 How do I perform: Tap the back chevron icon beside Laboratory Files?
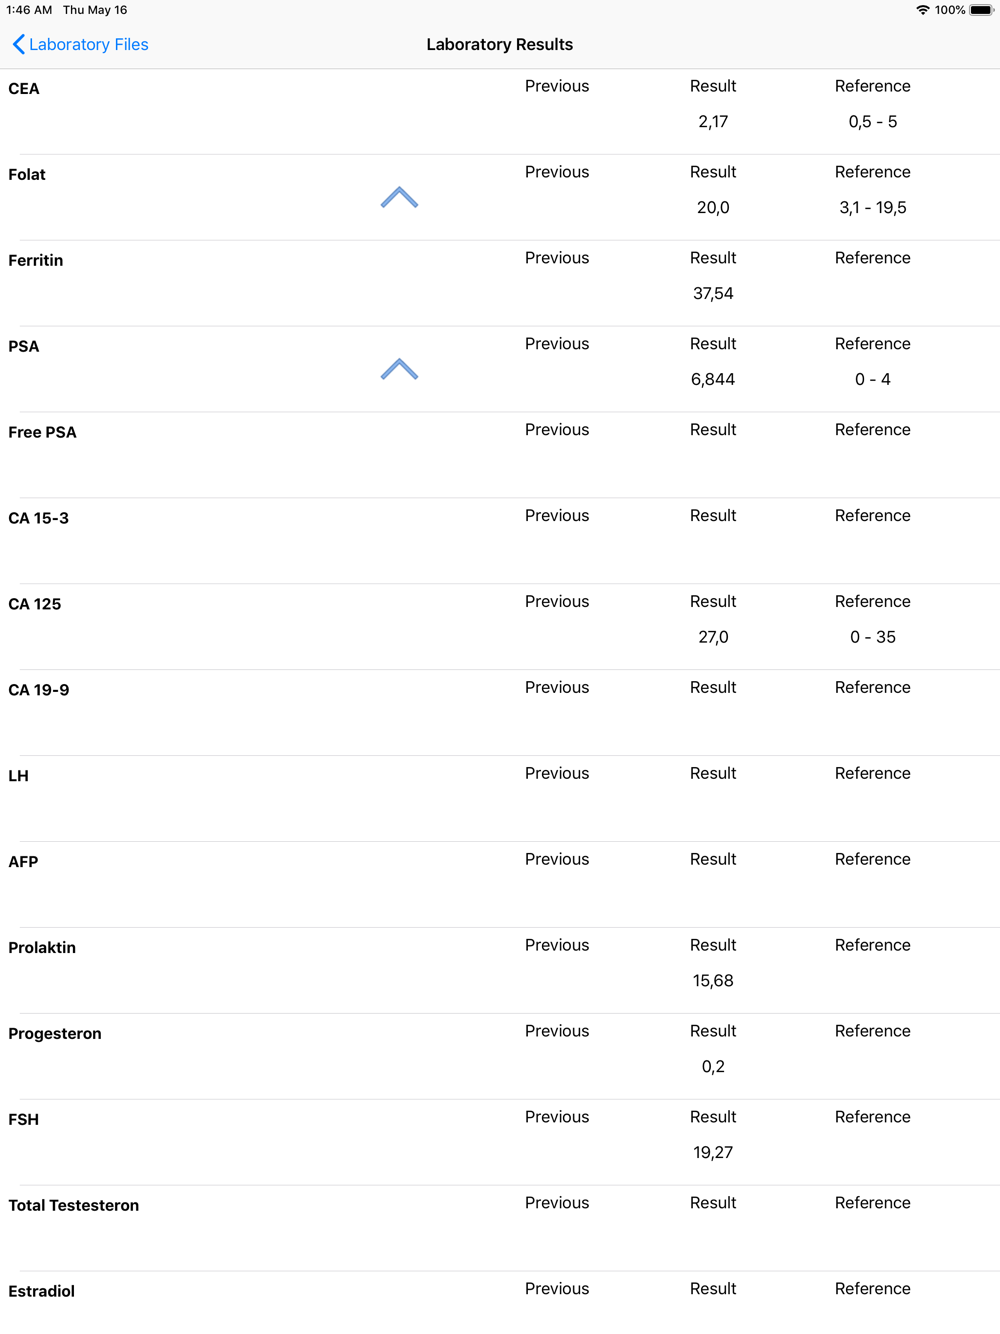pyautogui.click(x=18, y=44)
